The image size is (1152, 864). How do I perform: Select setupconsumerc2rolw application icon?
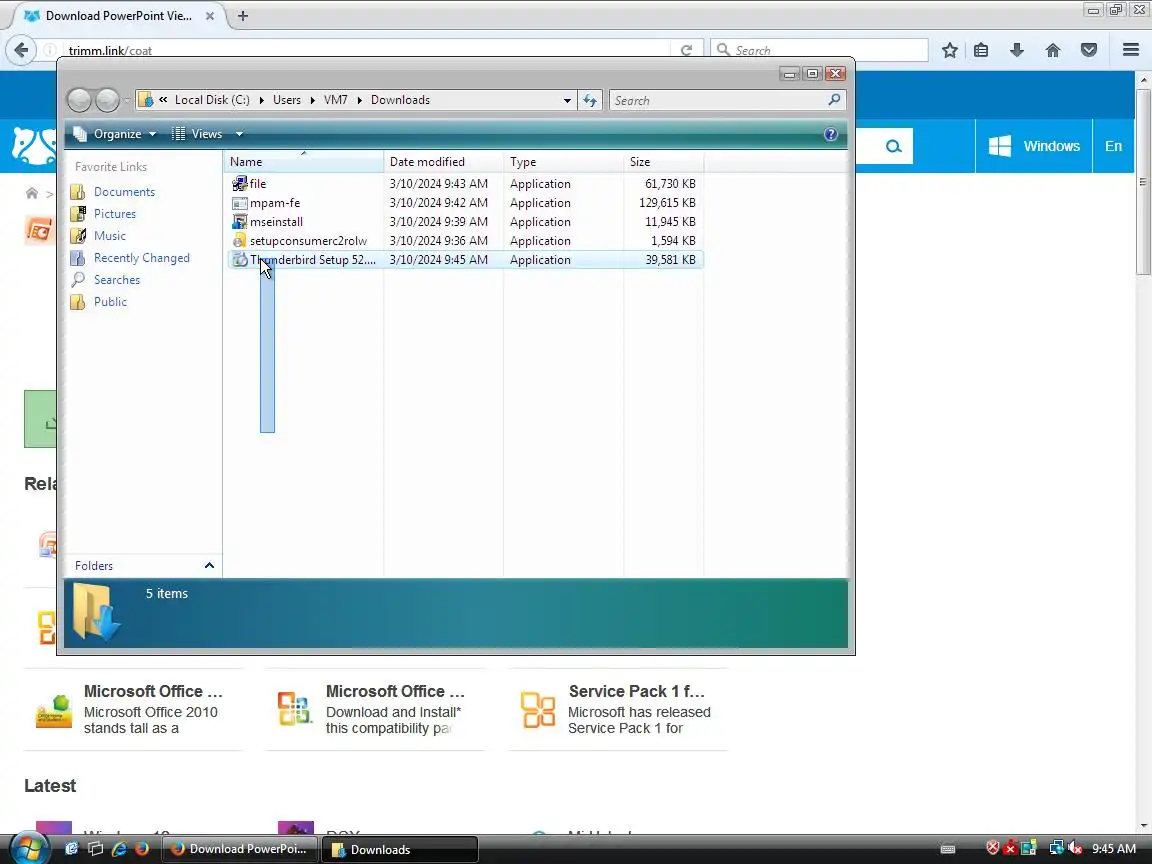point(240,241)
